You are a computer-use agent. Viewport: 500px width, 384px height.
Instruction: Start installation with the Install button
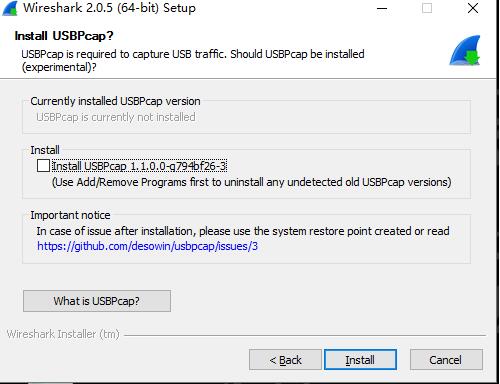pos(360,360)
